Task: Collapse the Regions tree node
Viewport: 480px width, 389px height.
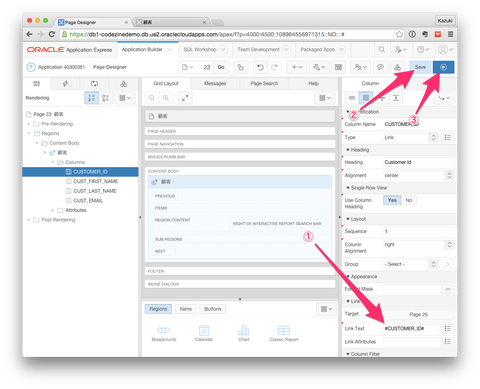Action: 28,133
